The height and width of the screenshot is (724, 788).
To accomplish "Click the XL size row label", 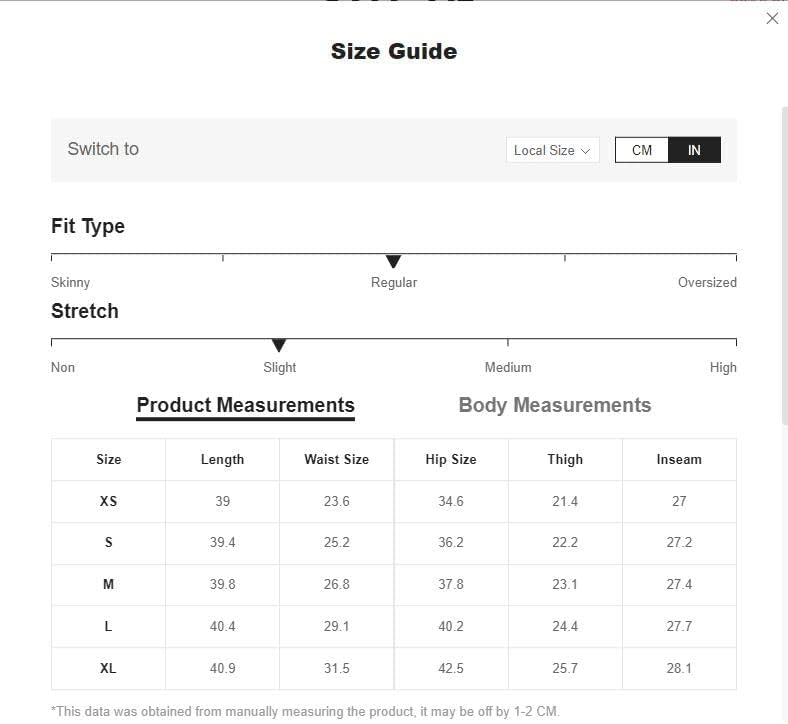I will click(x=109, y=668).
